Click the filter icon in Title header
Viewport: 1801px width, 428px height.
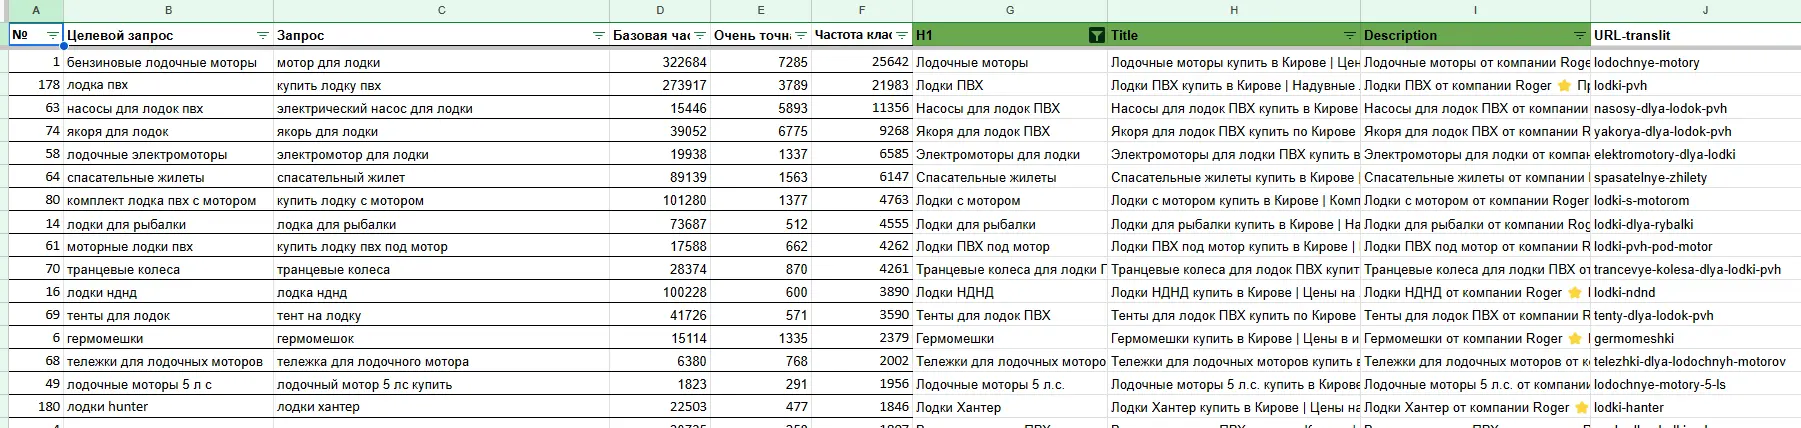click(x=1349, y=35)
